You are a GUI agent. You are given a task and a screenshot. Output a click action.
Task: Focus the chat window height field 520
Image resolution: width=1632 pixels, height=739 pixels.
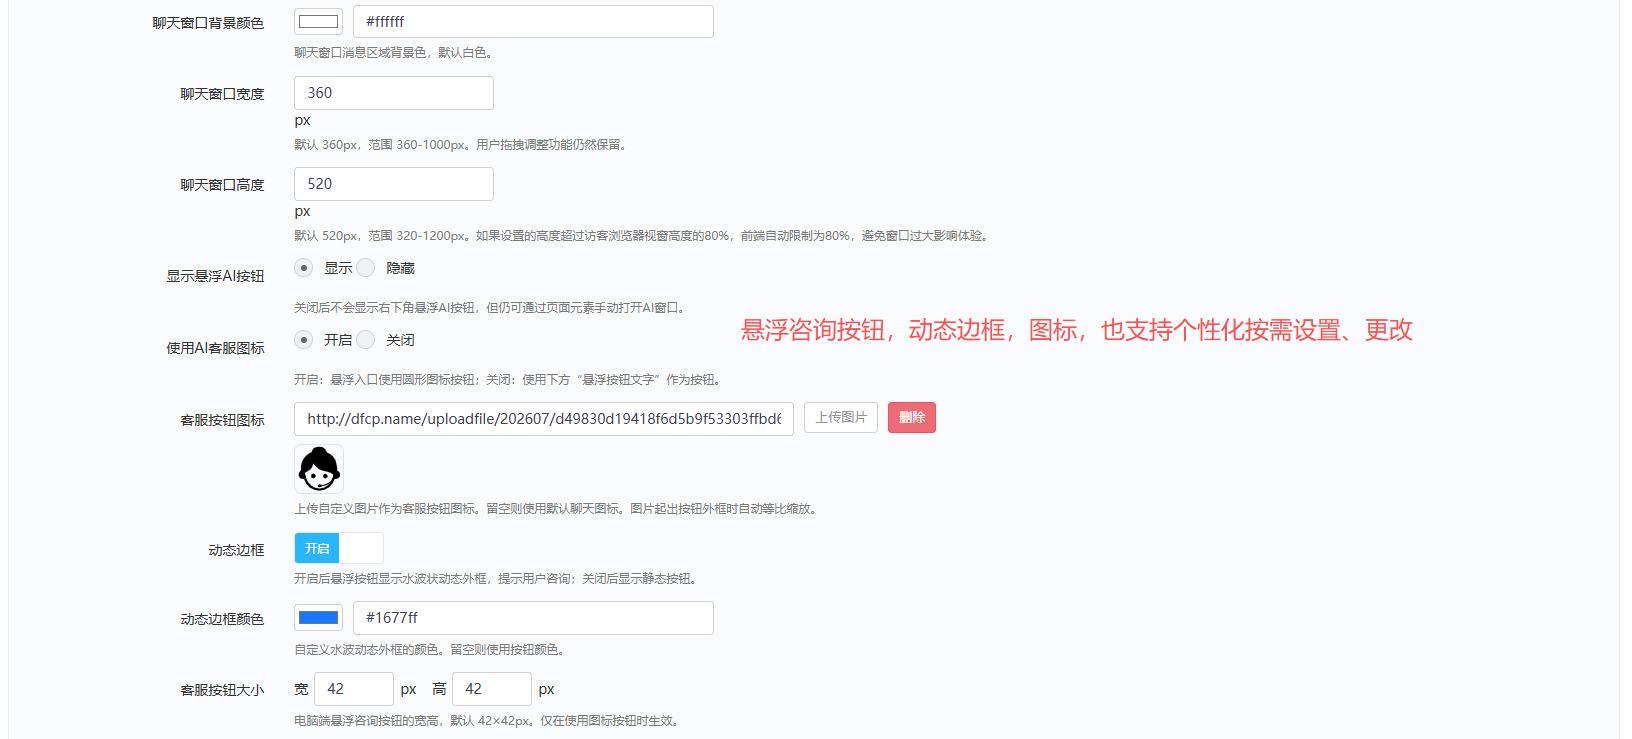[394, 184]
